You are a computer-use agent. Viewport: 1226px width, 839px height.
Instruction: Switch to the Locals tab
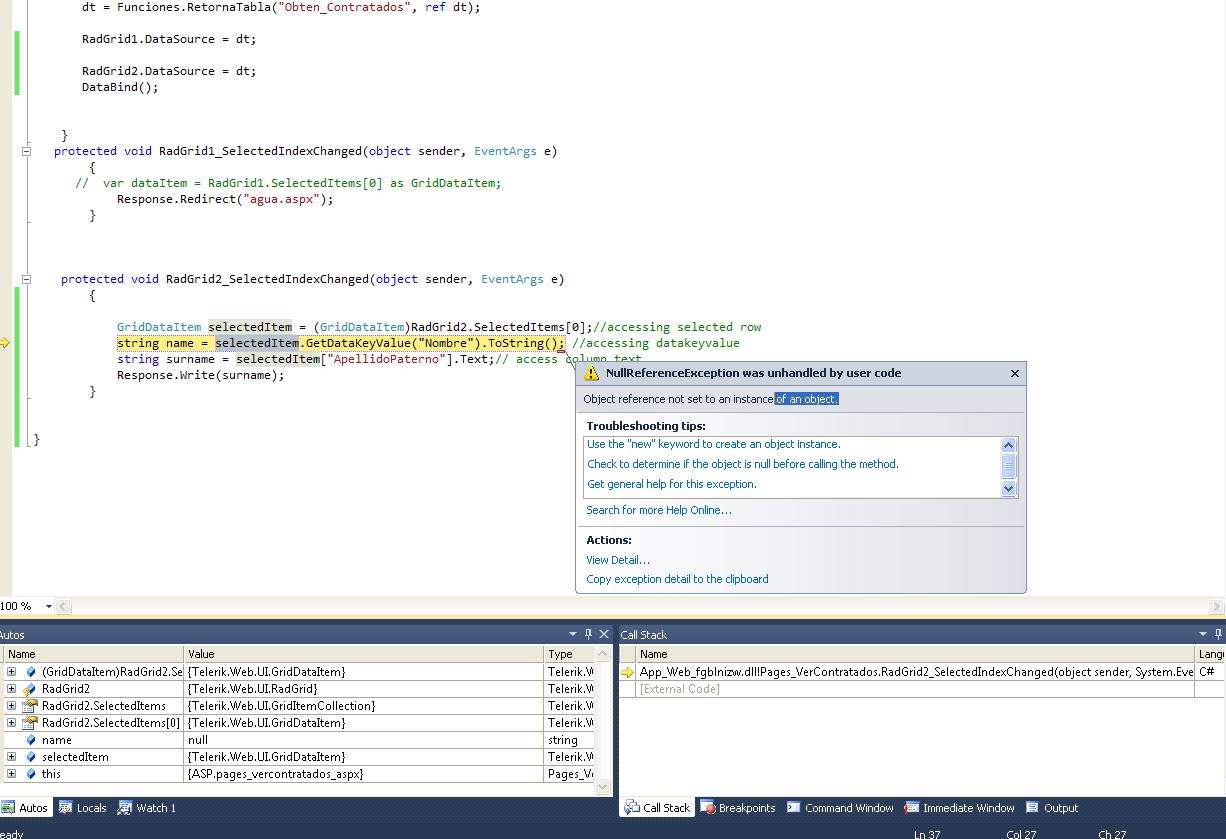click(x=83, y=808)
